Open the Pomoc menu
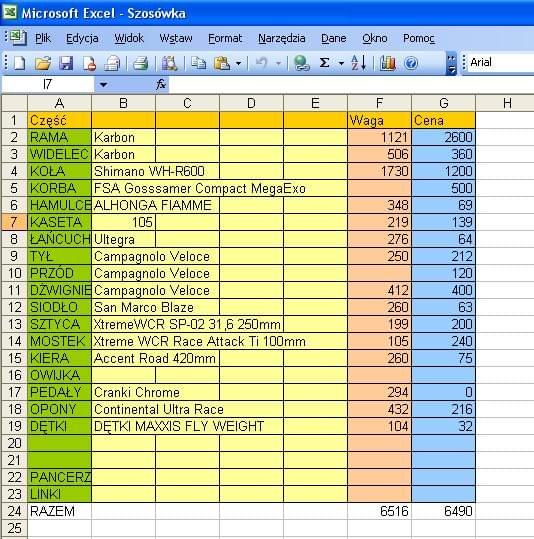534x539 pixels. pos(419,38)
